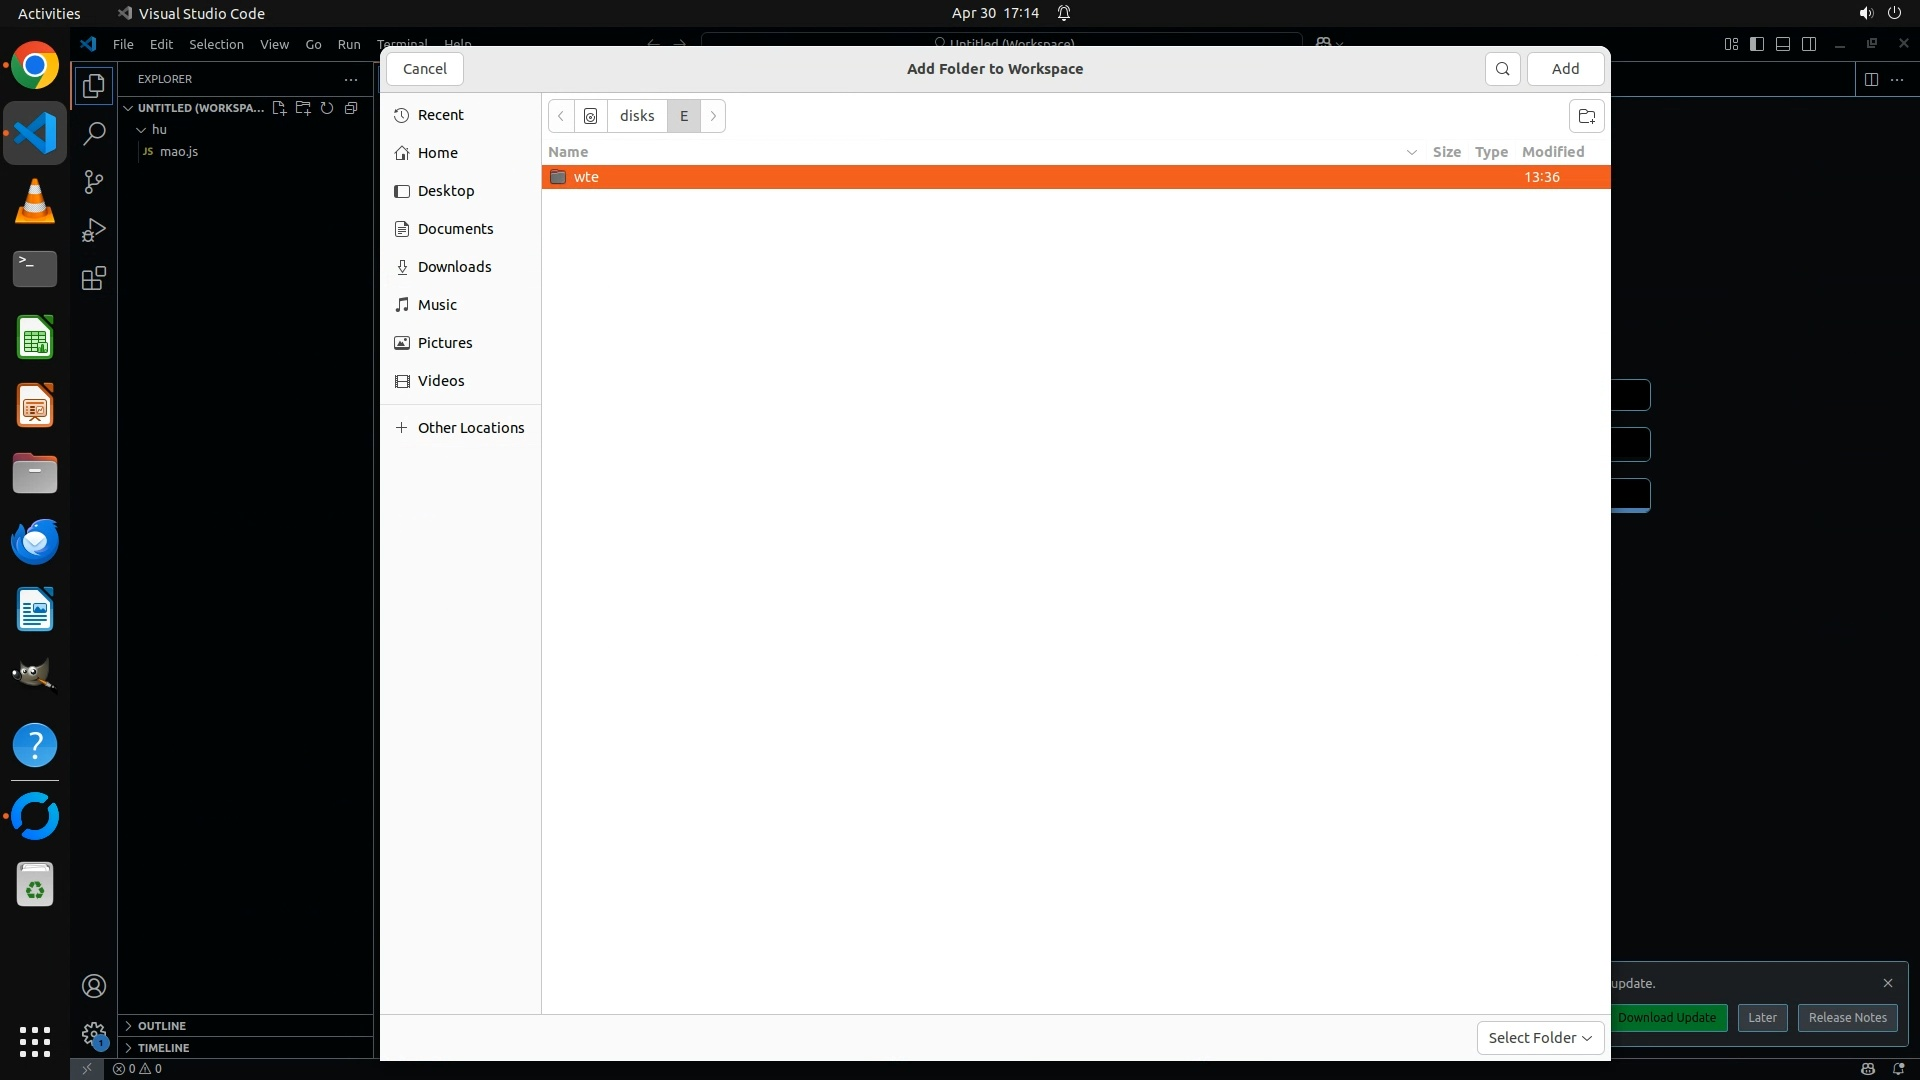Image resolution: width=1920 pixels, height=1080 pixels.
Task: Open the Selection menu
Action: point(216,44)
